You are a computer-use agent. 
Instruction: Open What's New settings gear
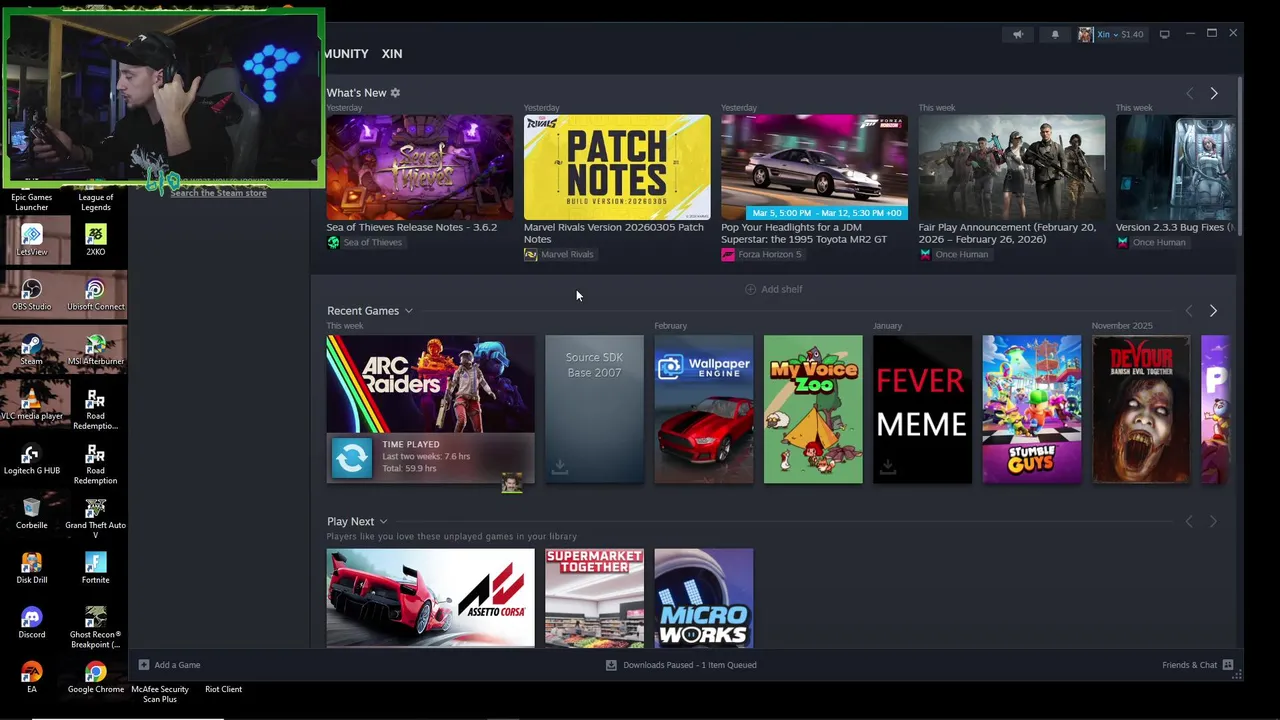(x=395, y=92)
